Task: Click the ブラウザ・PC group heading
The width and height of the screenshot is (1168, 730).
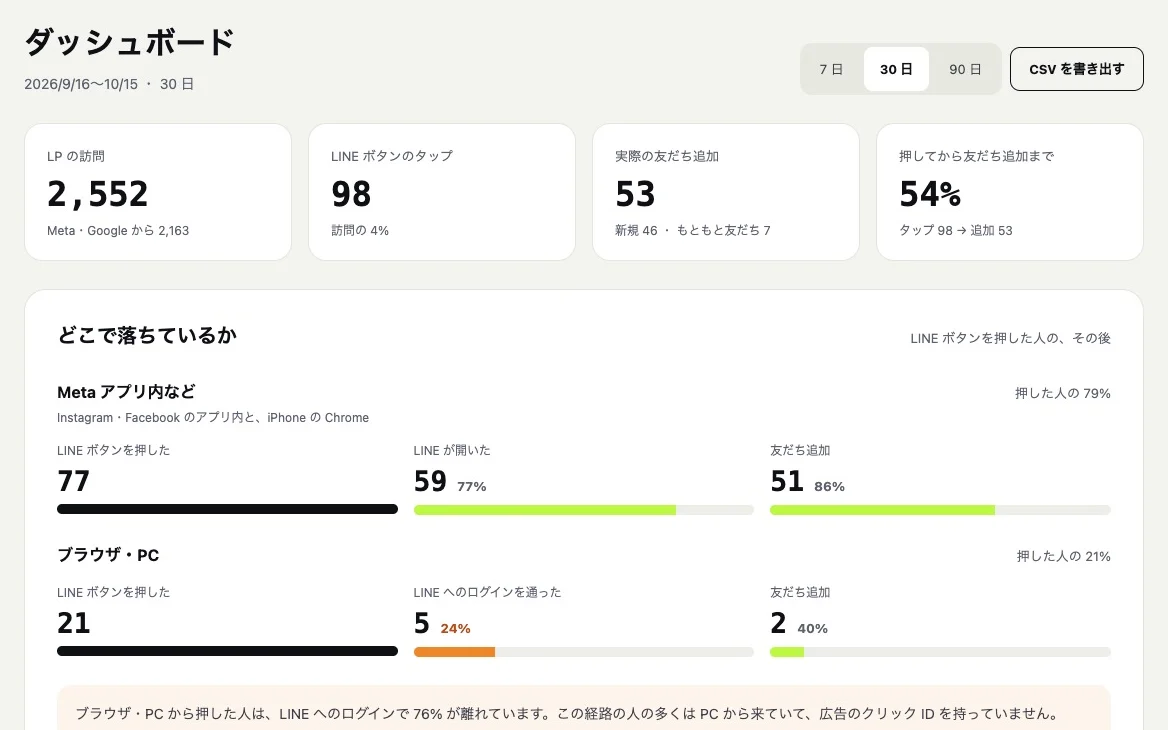Action: pyautogui.click(x=108, y=555)
